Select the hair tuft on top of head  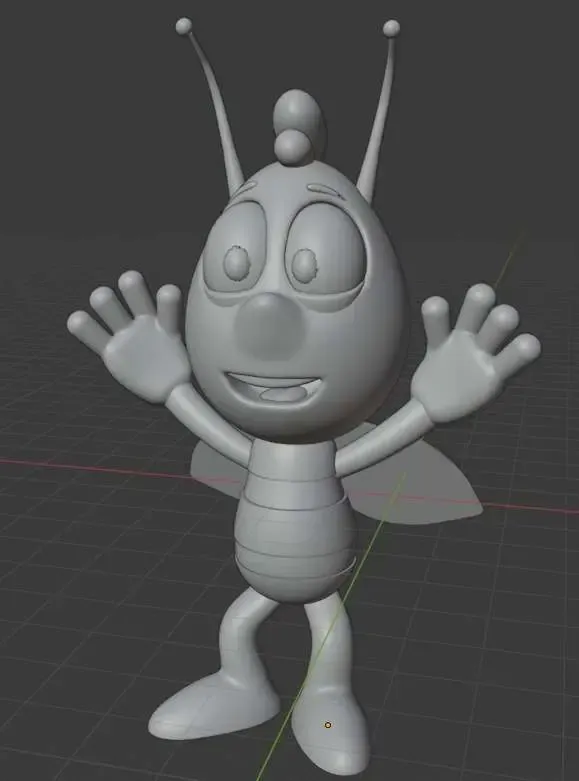299,127
